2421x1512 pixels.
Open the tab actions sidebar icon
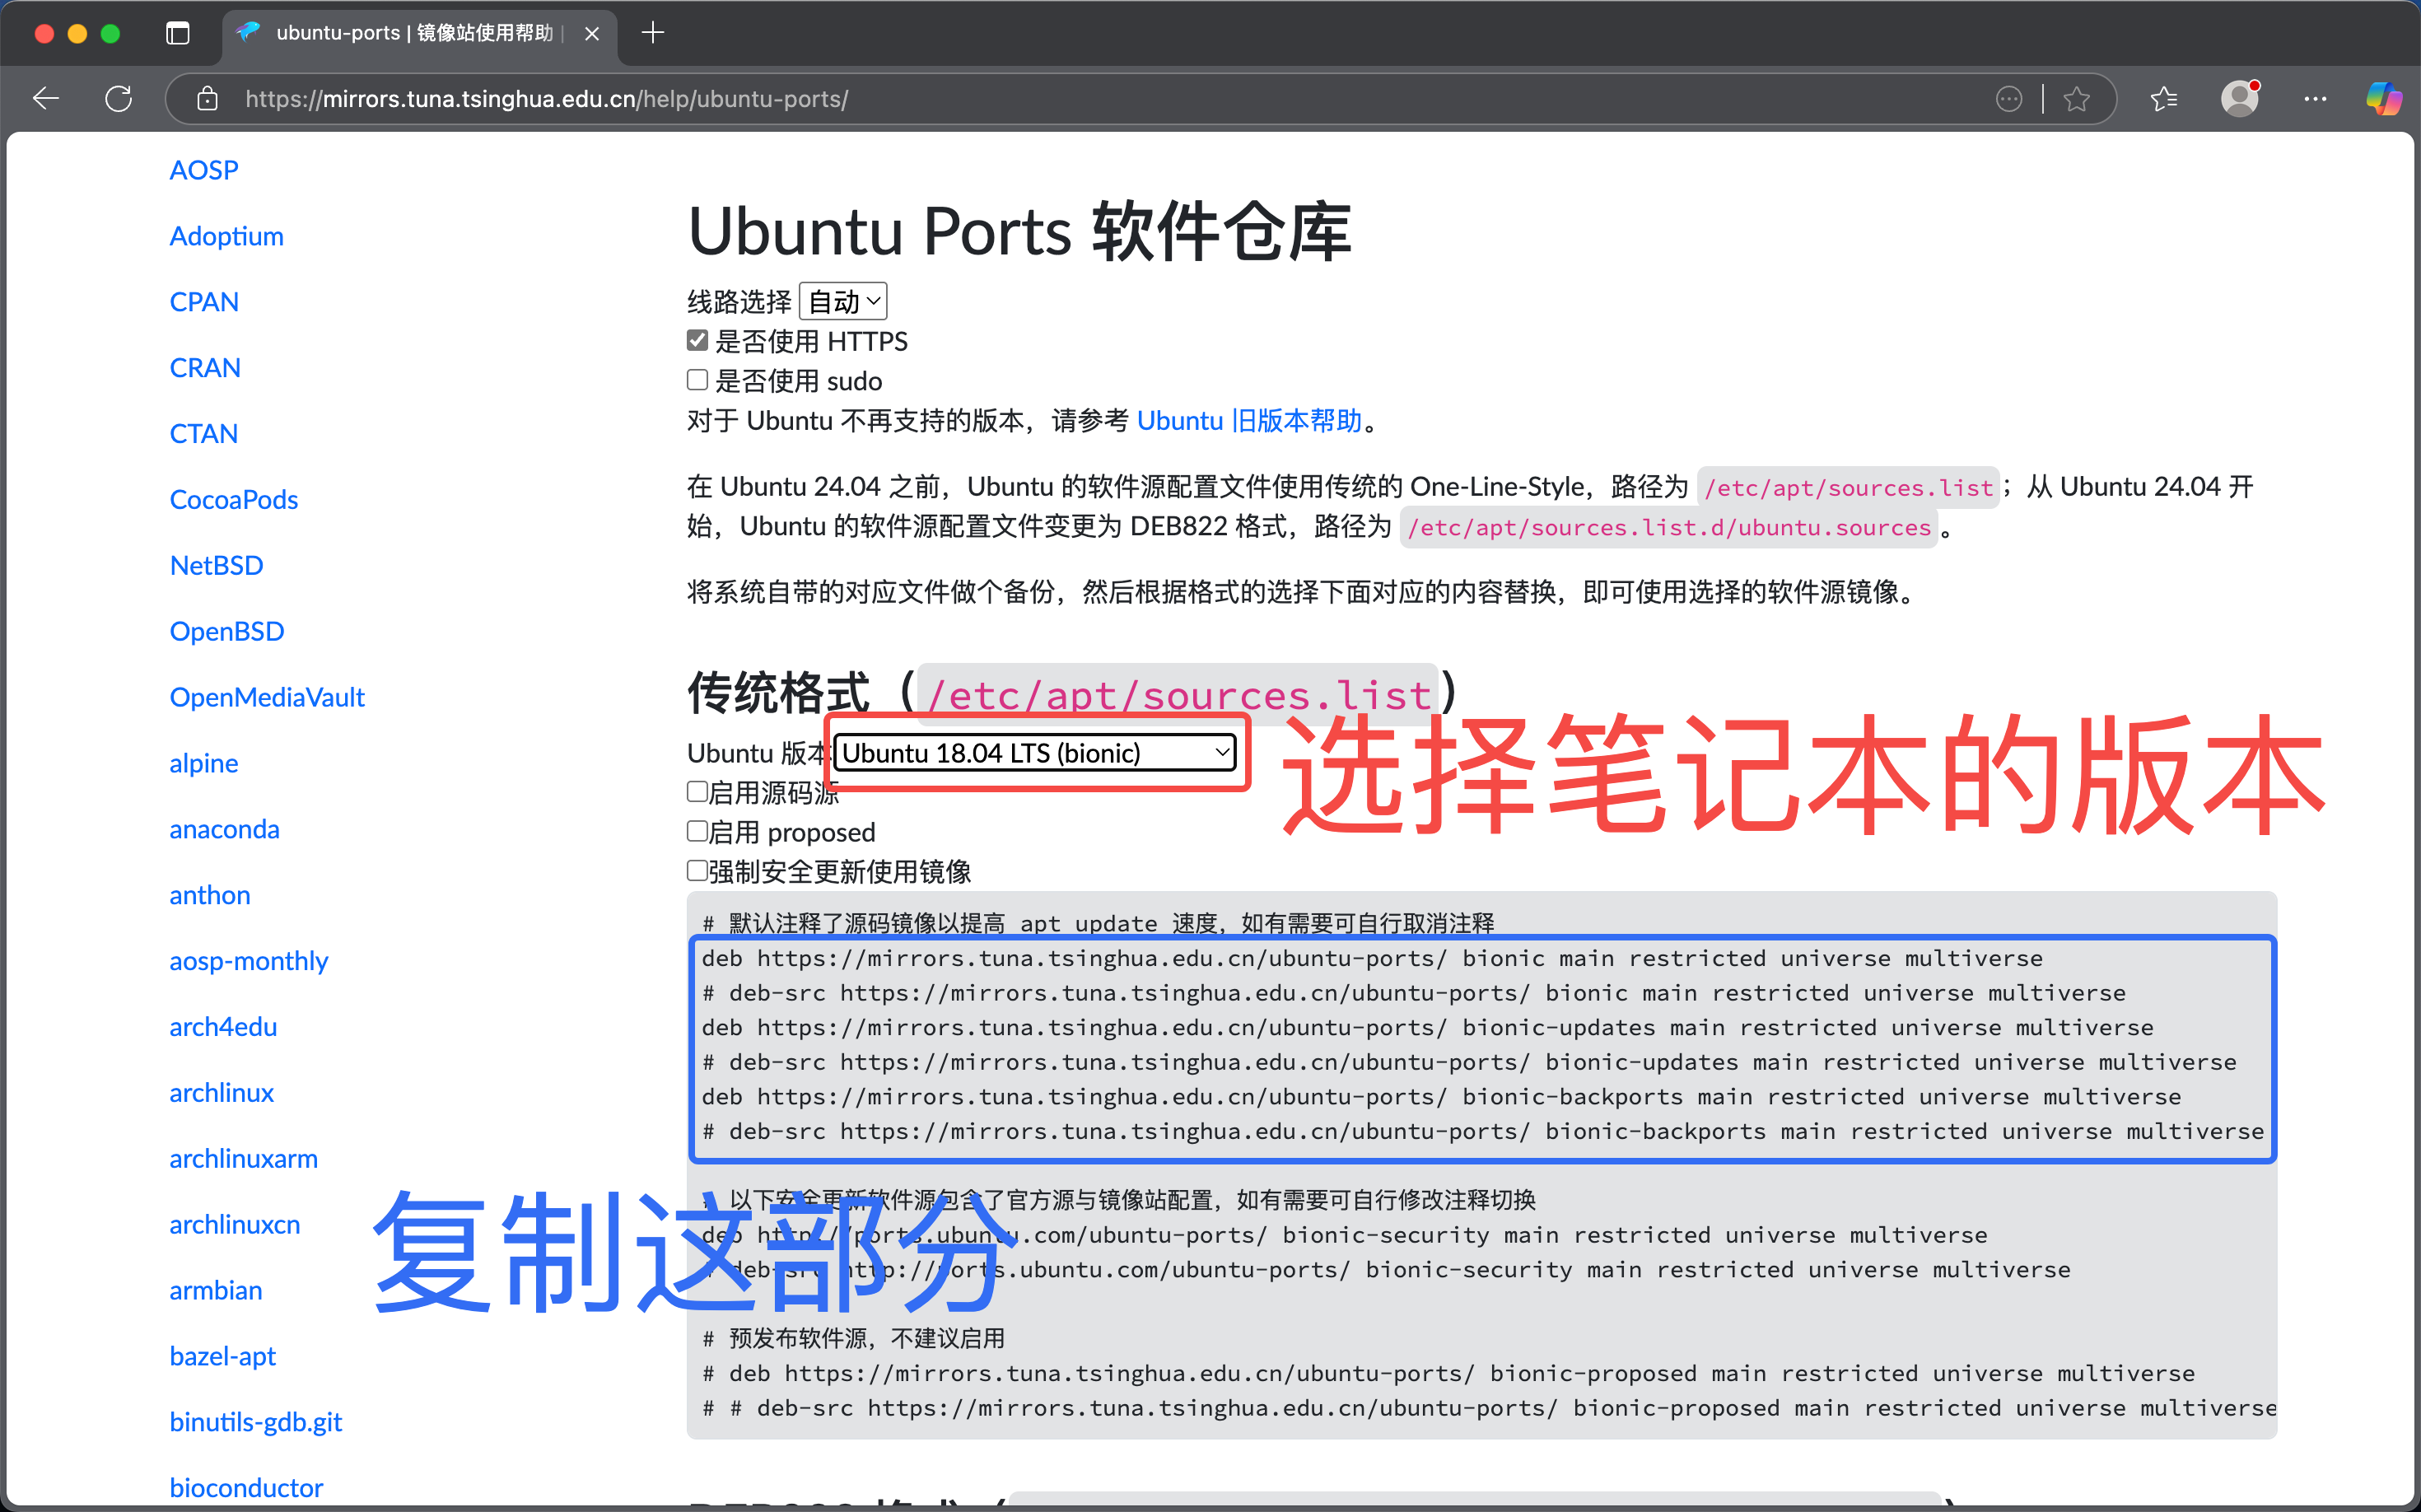(178, 33)
